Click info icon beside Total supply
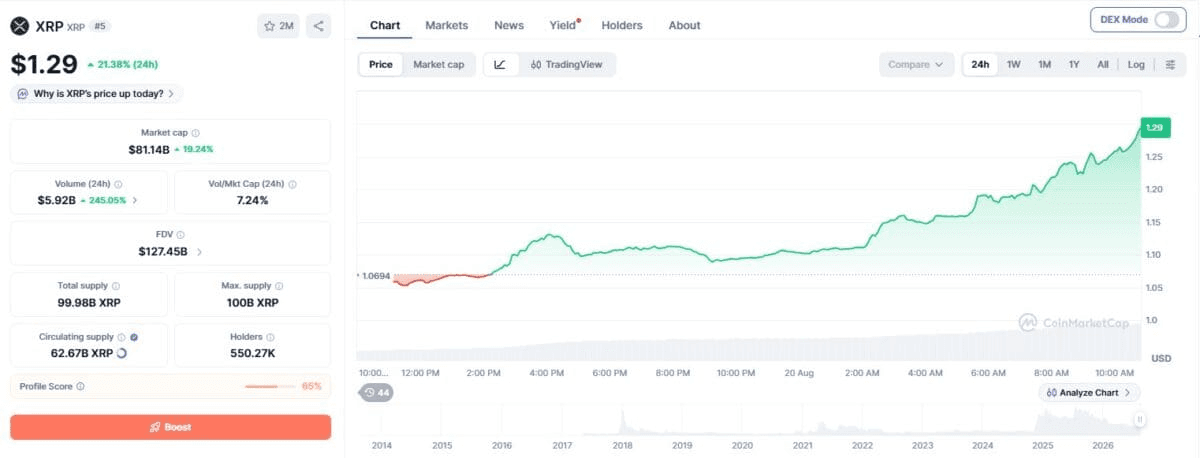The image size is (1200, 458). 116,286
